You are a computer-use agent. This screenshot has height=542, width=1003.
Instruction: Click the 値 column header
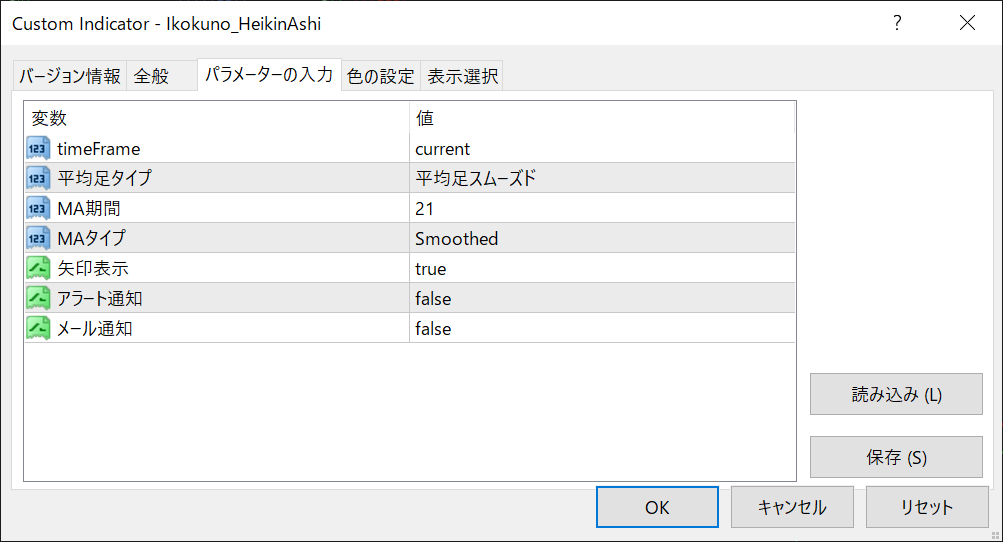pyautogui.click(x=425, y=118)
